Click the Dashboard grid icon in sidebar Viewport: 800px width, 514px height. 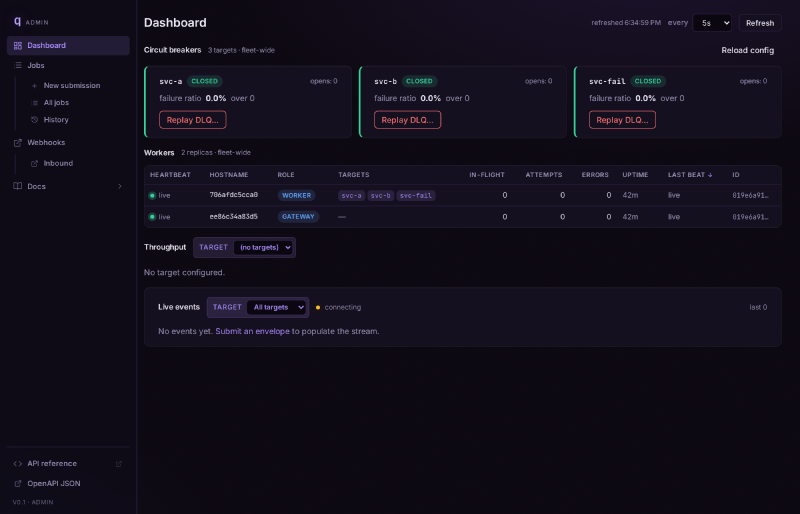[18, 45]
